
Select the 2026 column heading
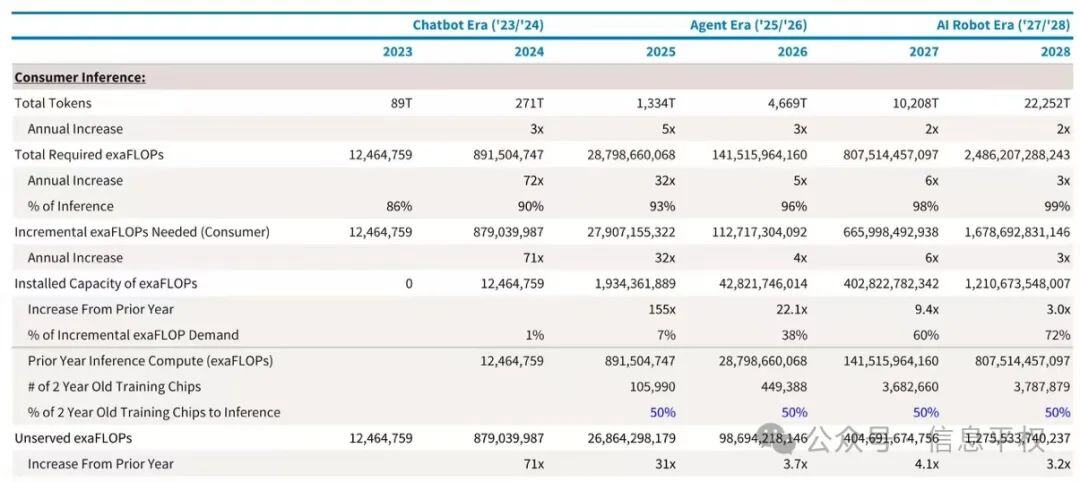click(x=792, y=52)
